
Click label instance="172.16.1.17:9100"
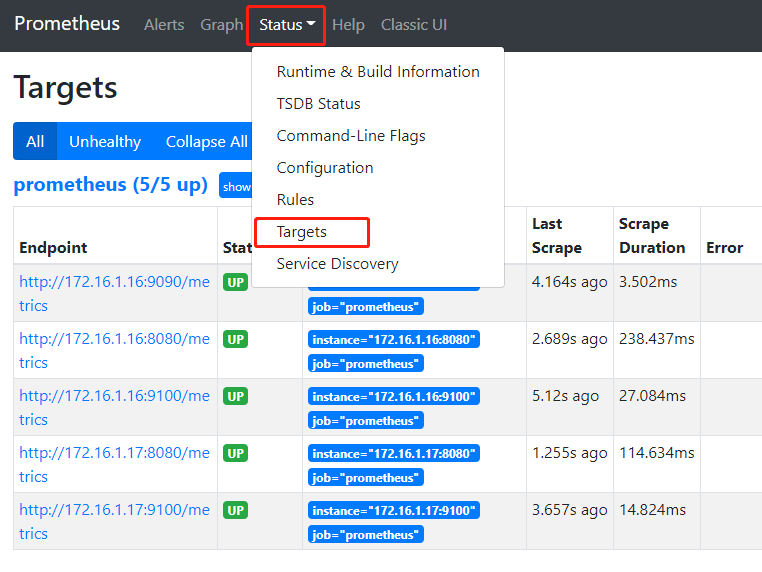click(394, 510)
